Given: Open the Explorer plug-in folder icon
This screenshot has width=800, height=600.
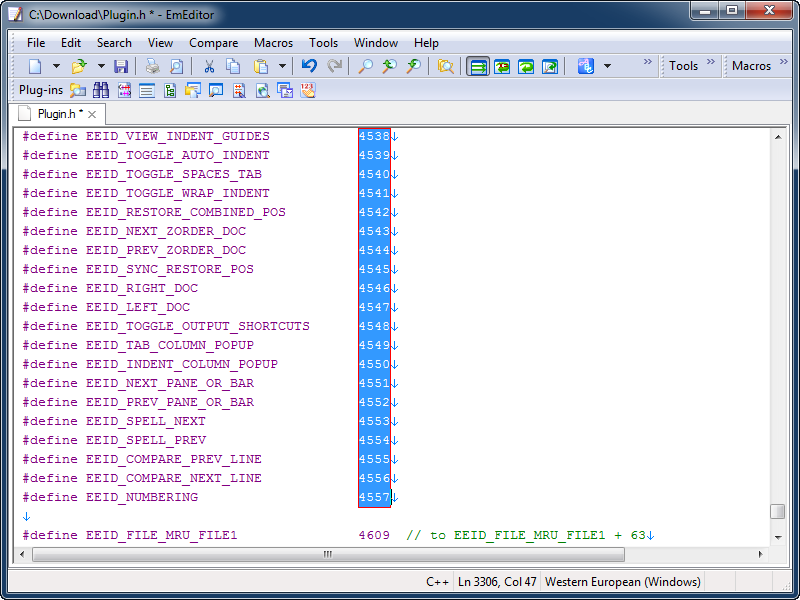Looking at the screenshot, I should 78,91.
